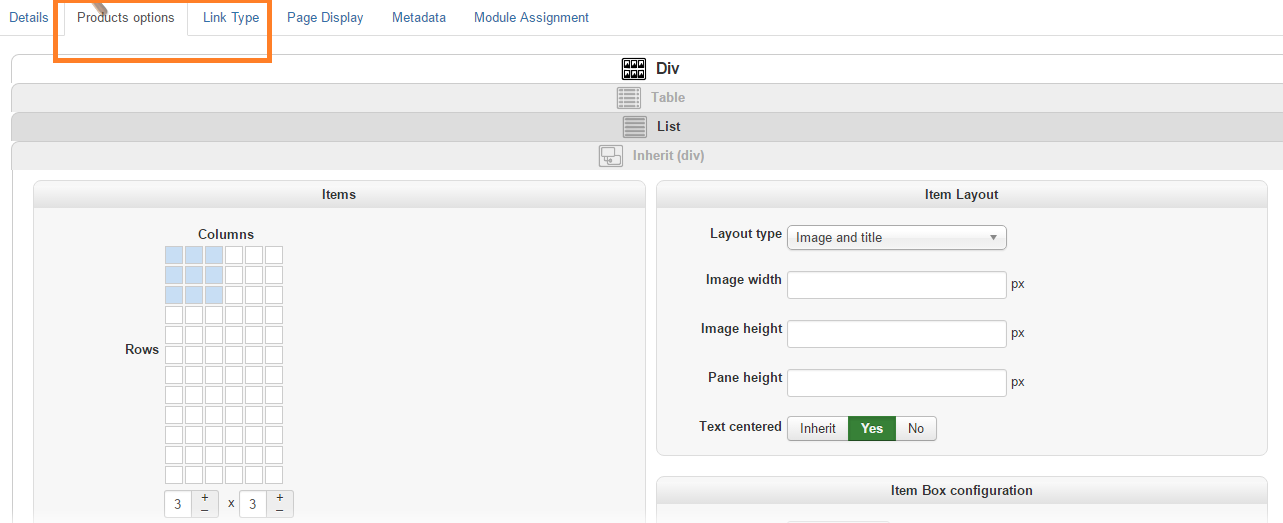
Task: Set Text centered to No
Action: 916,428
